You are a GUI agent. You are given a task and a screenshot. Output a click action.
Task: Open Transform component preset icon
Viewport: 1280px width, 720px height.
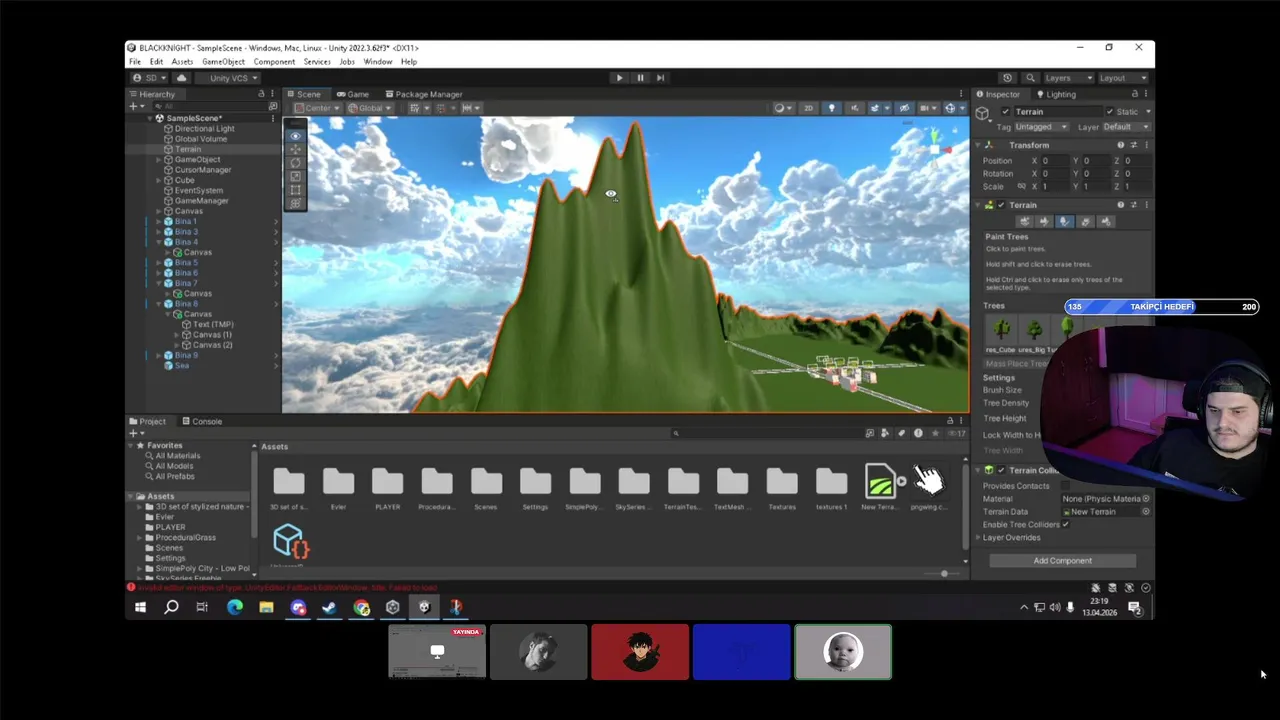(x=1132, y=145)
